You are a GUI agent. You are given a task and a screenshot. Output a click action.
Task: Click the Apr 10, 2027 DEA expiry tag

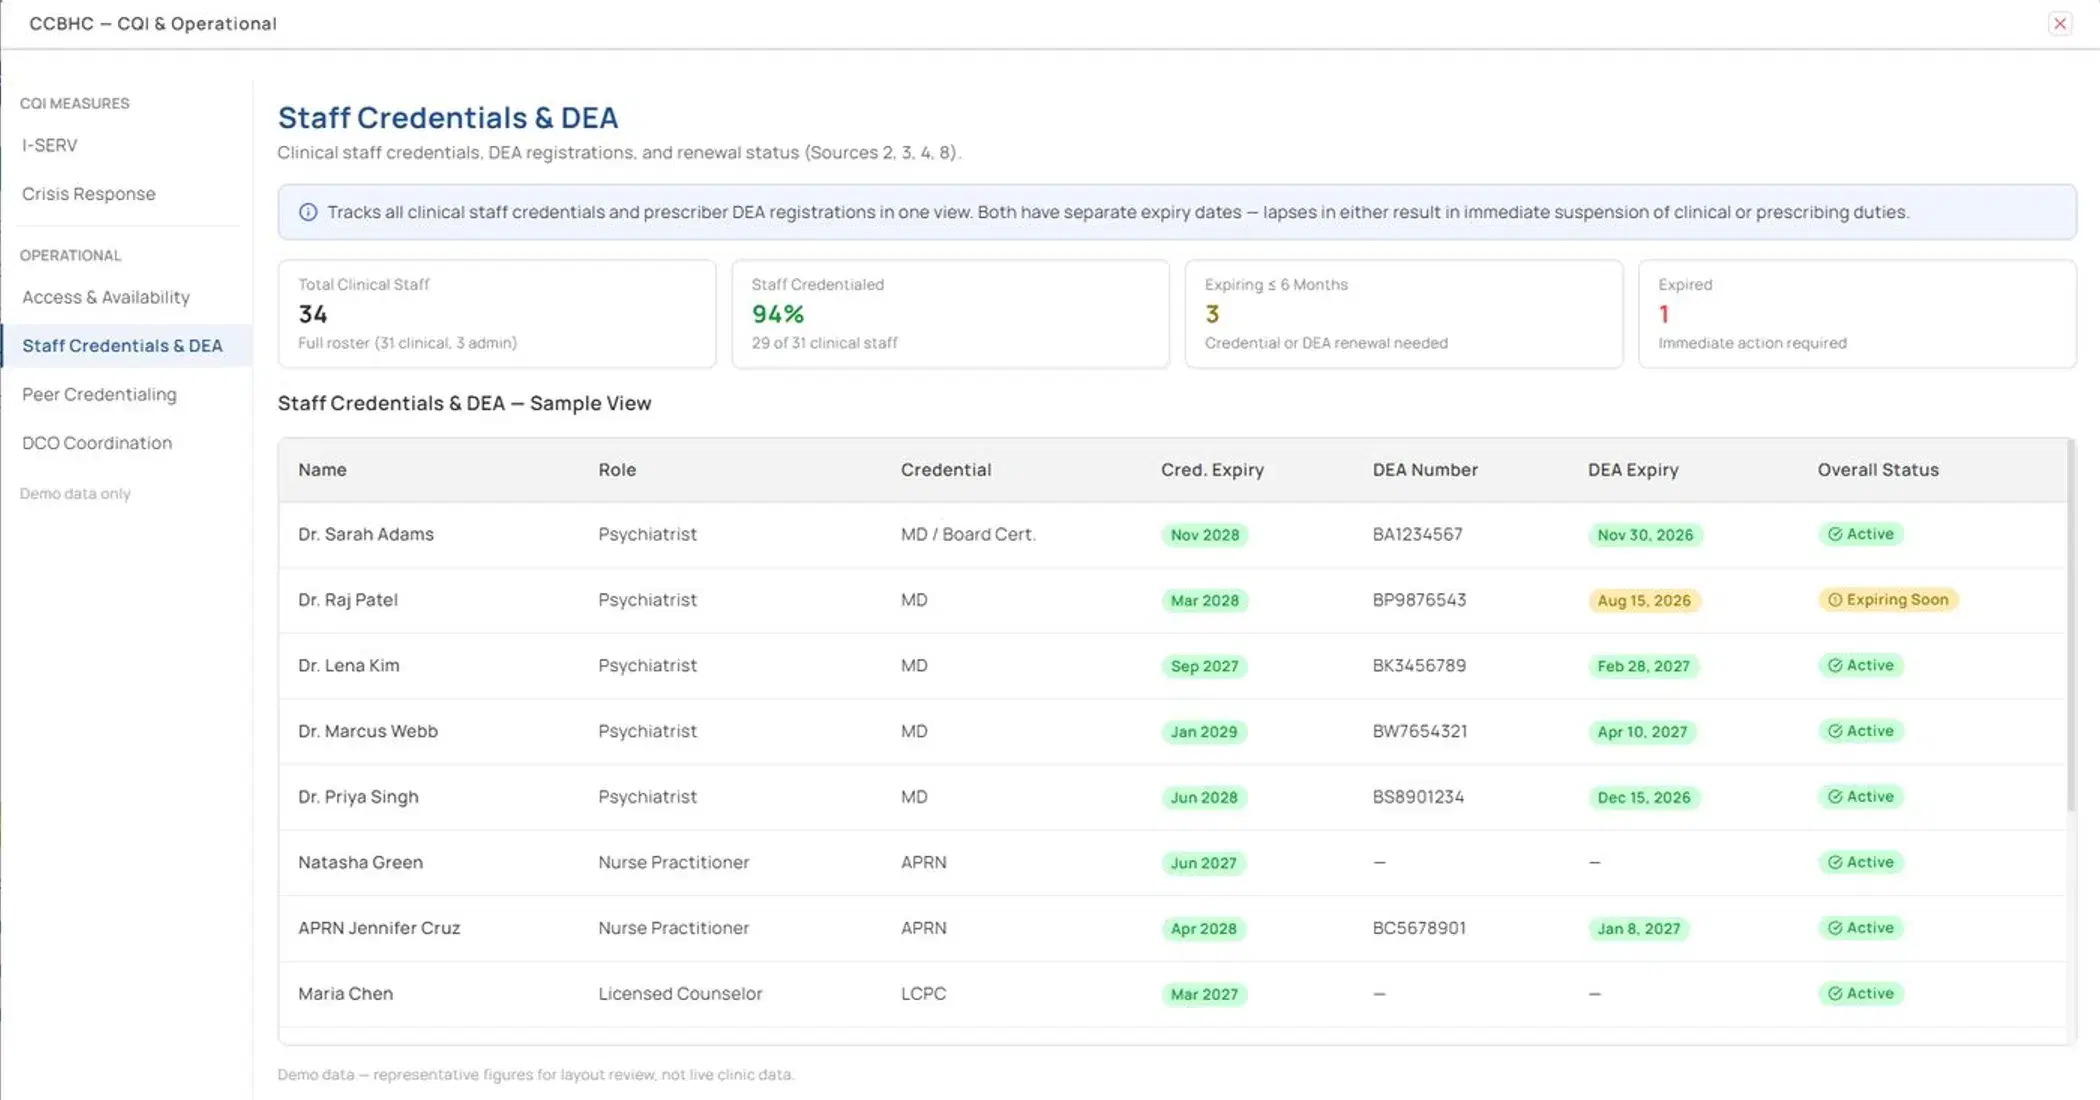click(x=1642, y=732)
